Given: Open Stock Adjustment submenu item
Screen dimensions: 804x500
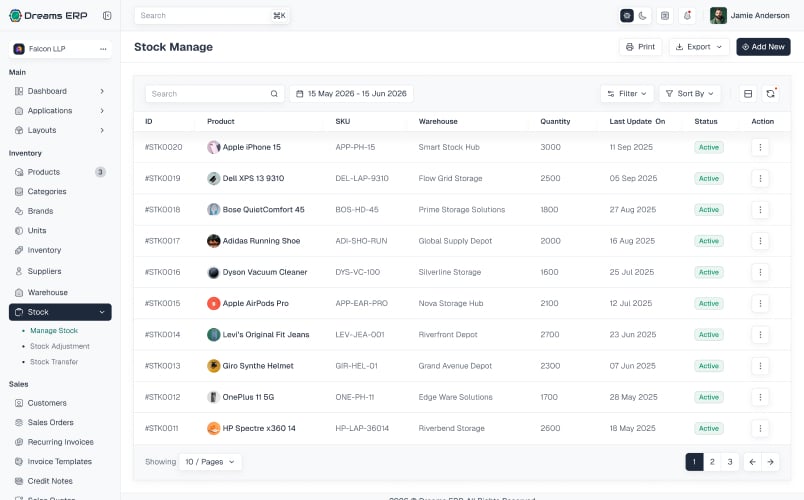Looking at the screenshot, I should 59,346.
